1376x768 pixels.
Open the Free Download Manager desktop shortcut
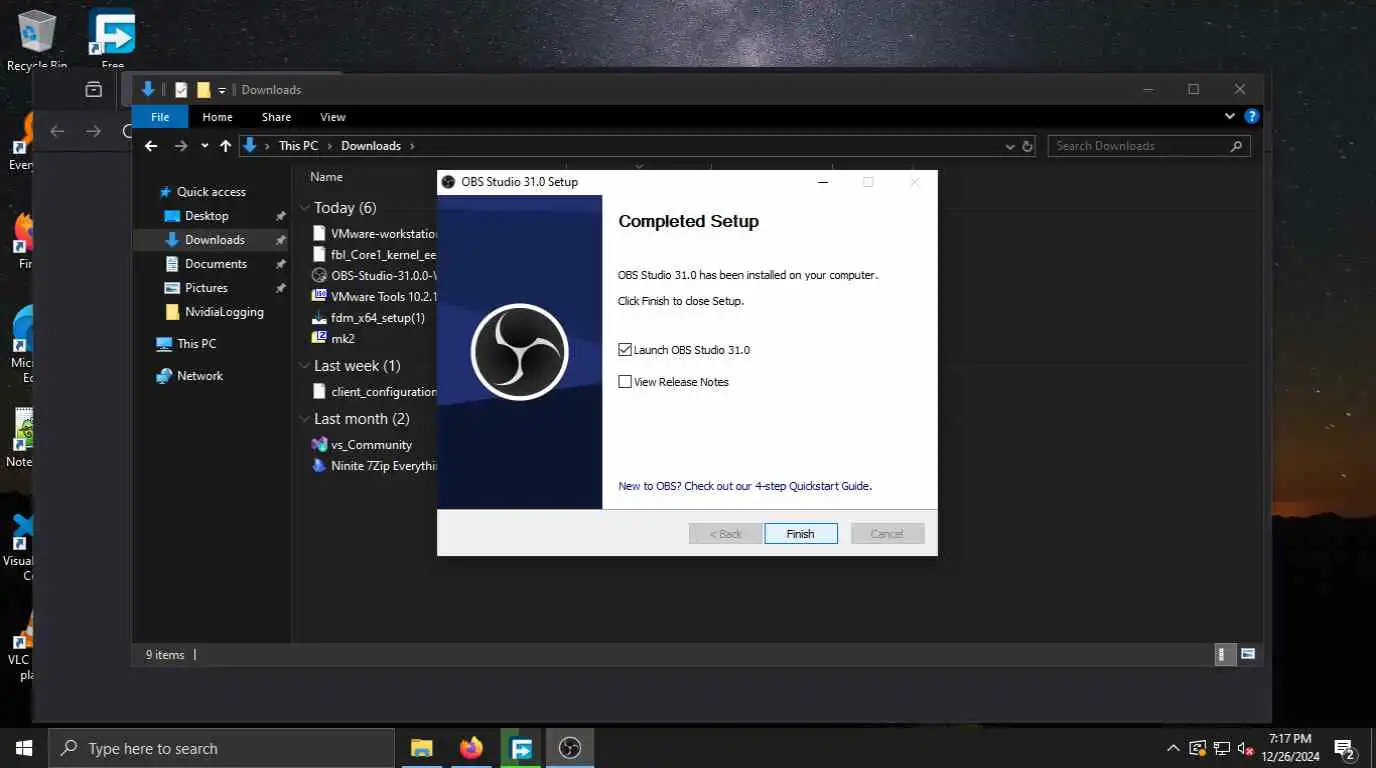tap(112, 40)
